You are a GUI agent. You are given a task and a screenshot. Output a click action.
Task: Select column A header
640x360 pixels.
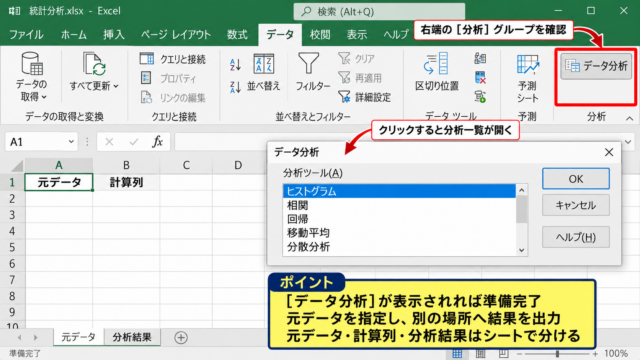point(59,165)
